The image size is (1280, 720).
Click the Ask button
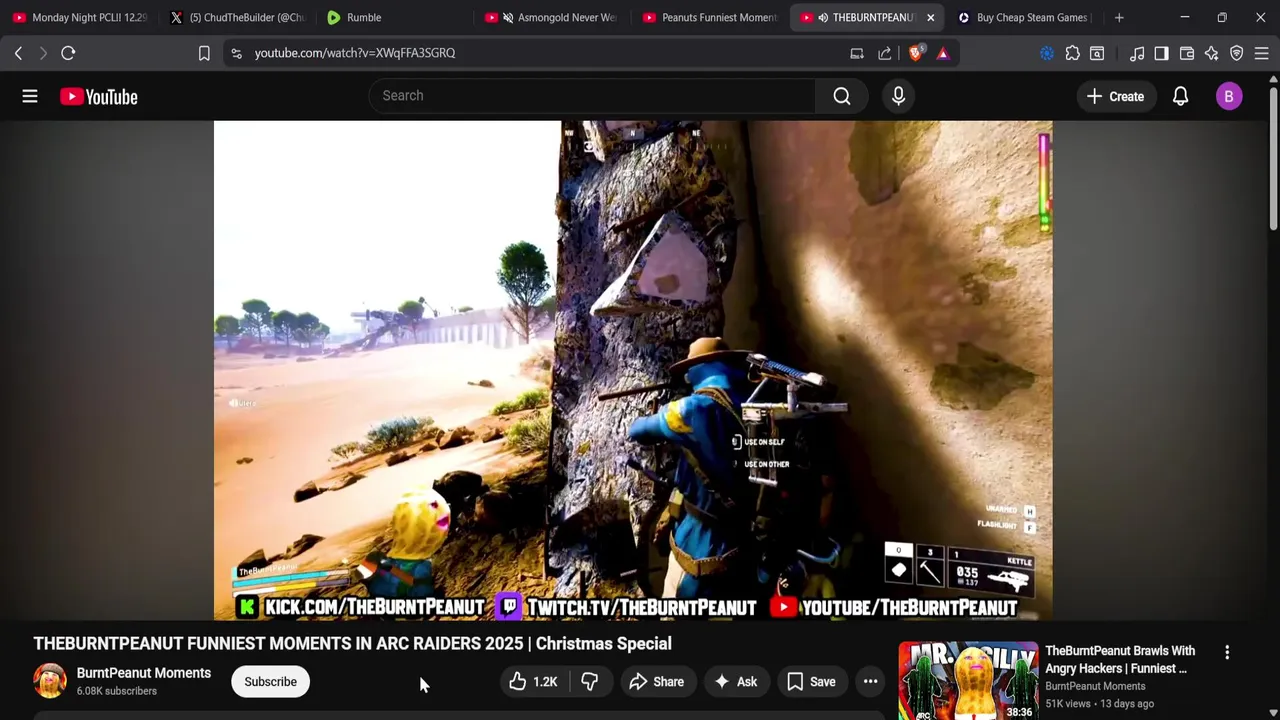[735, 682]
